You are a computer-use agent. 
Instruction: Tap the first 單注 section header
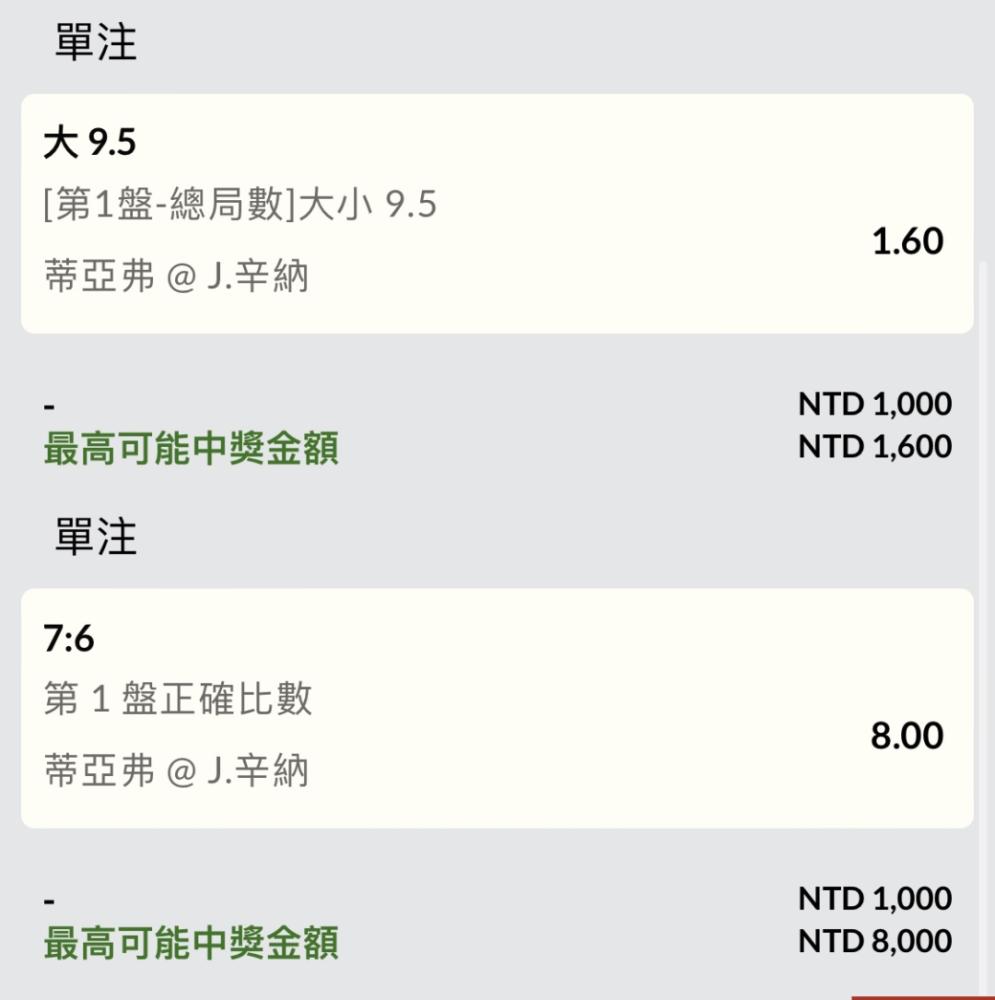pyautogui.click(x=96, y=42)
